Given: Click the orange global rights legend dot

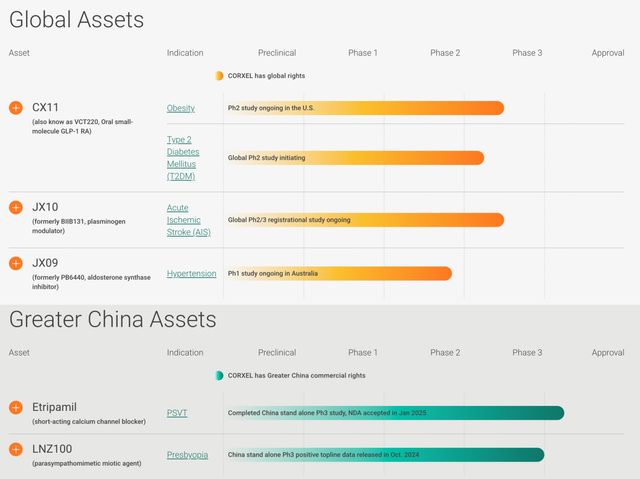Looking at the screenshot, I should [x=219, y=75].
